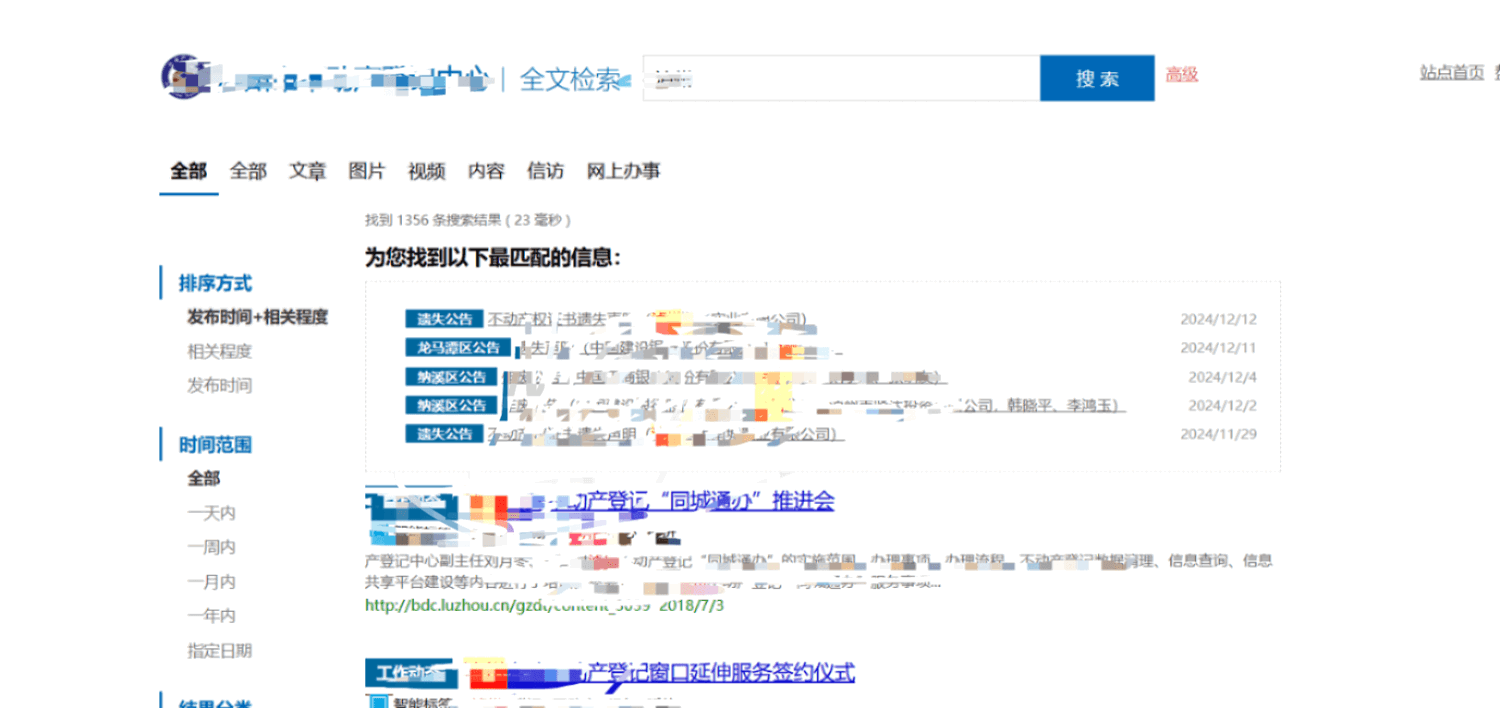Sort results by 相关程度 only
The height and width of the screenshot is (708, 1500).
(x=220, y=351)
